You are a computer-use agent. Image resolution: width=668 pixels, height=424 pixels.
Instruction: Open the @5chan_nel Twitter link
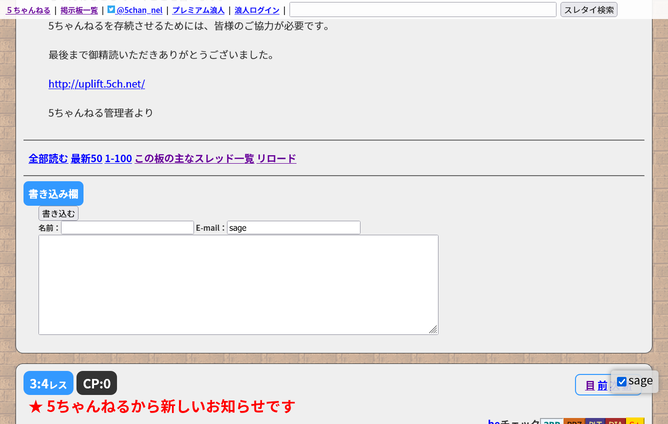pos(139,10)
